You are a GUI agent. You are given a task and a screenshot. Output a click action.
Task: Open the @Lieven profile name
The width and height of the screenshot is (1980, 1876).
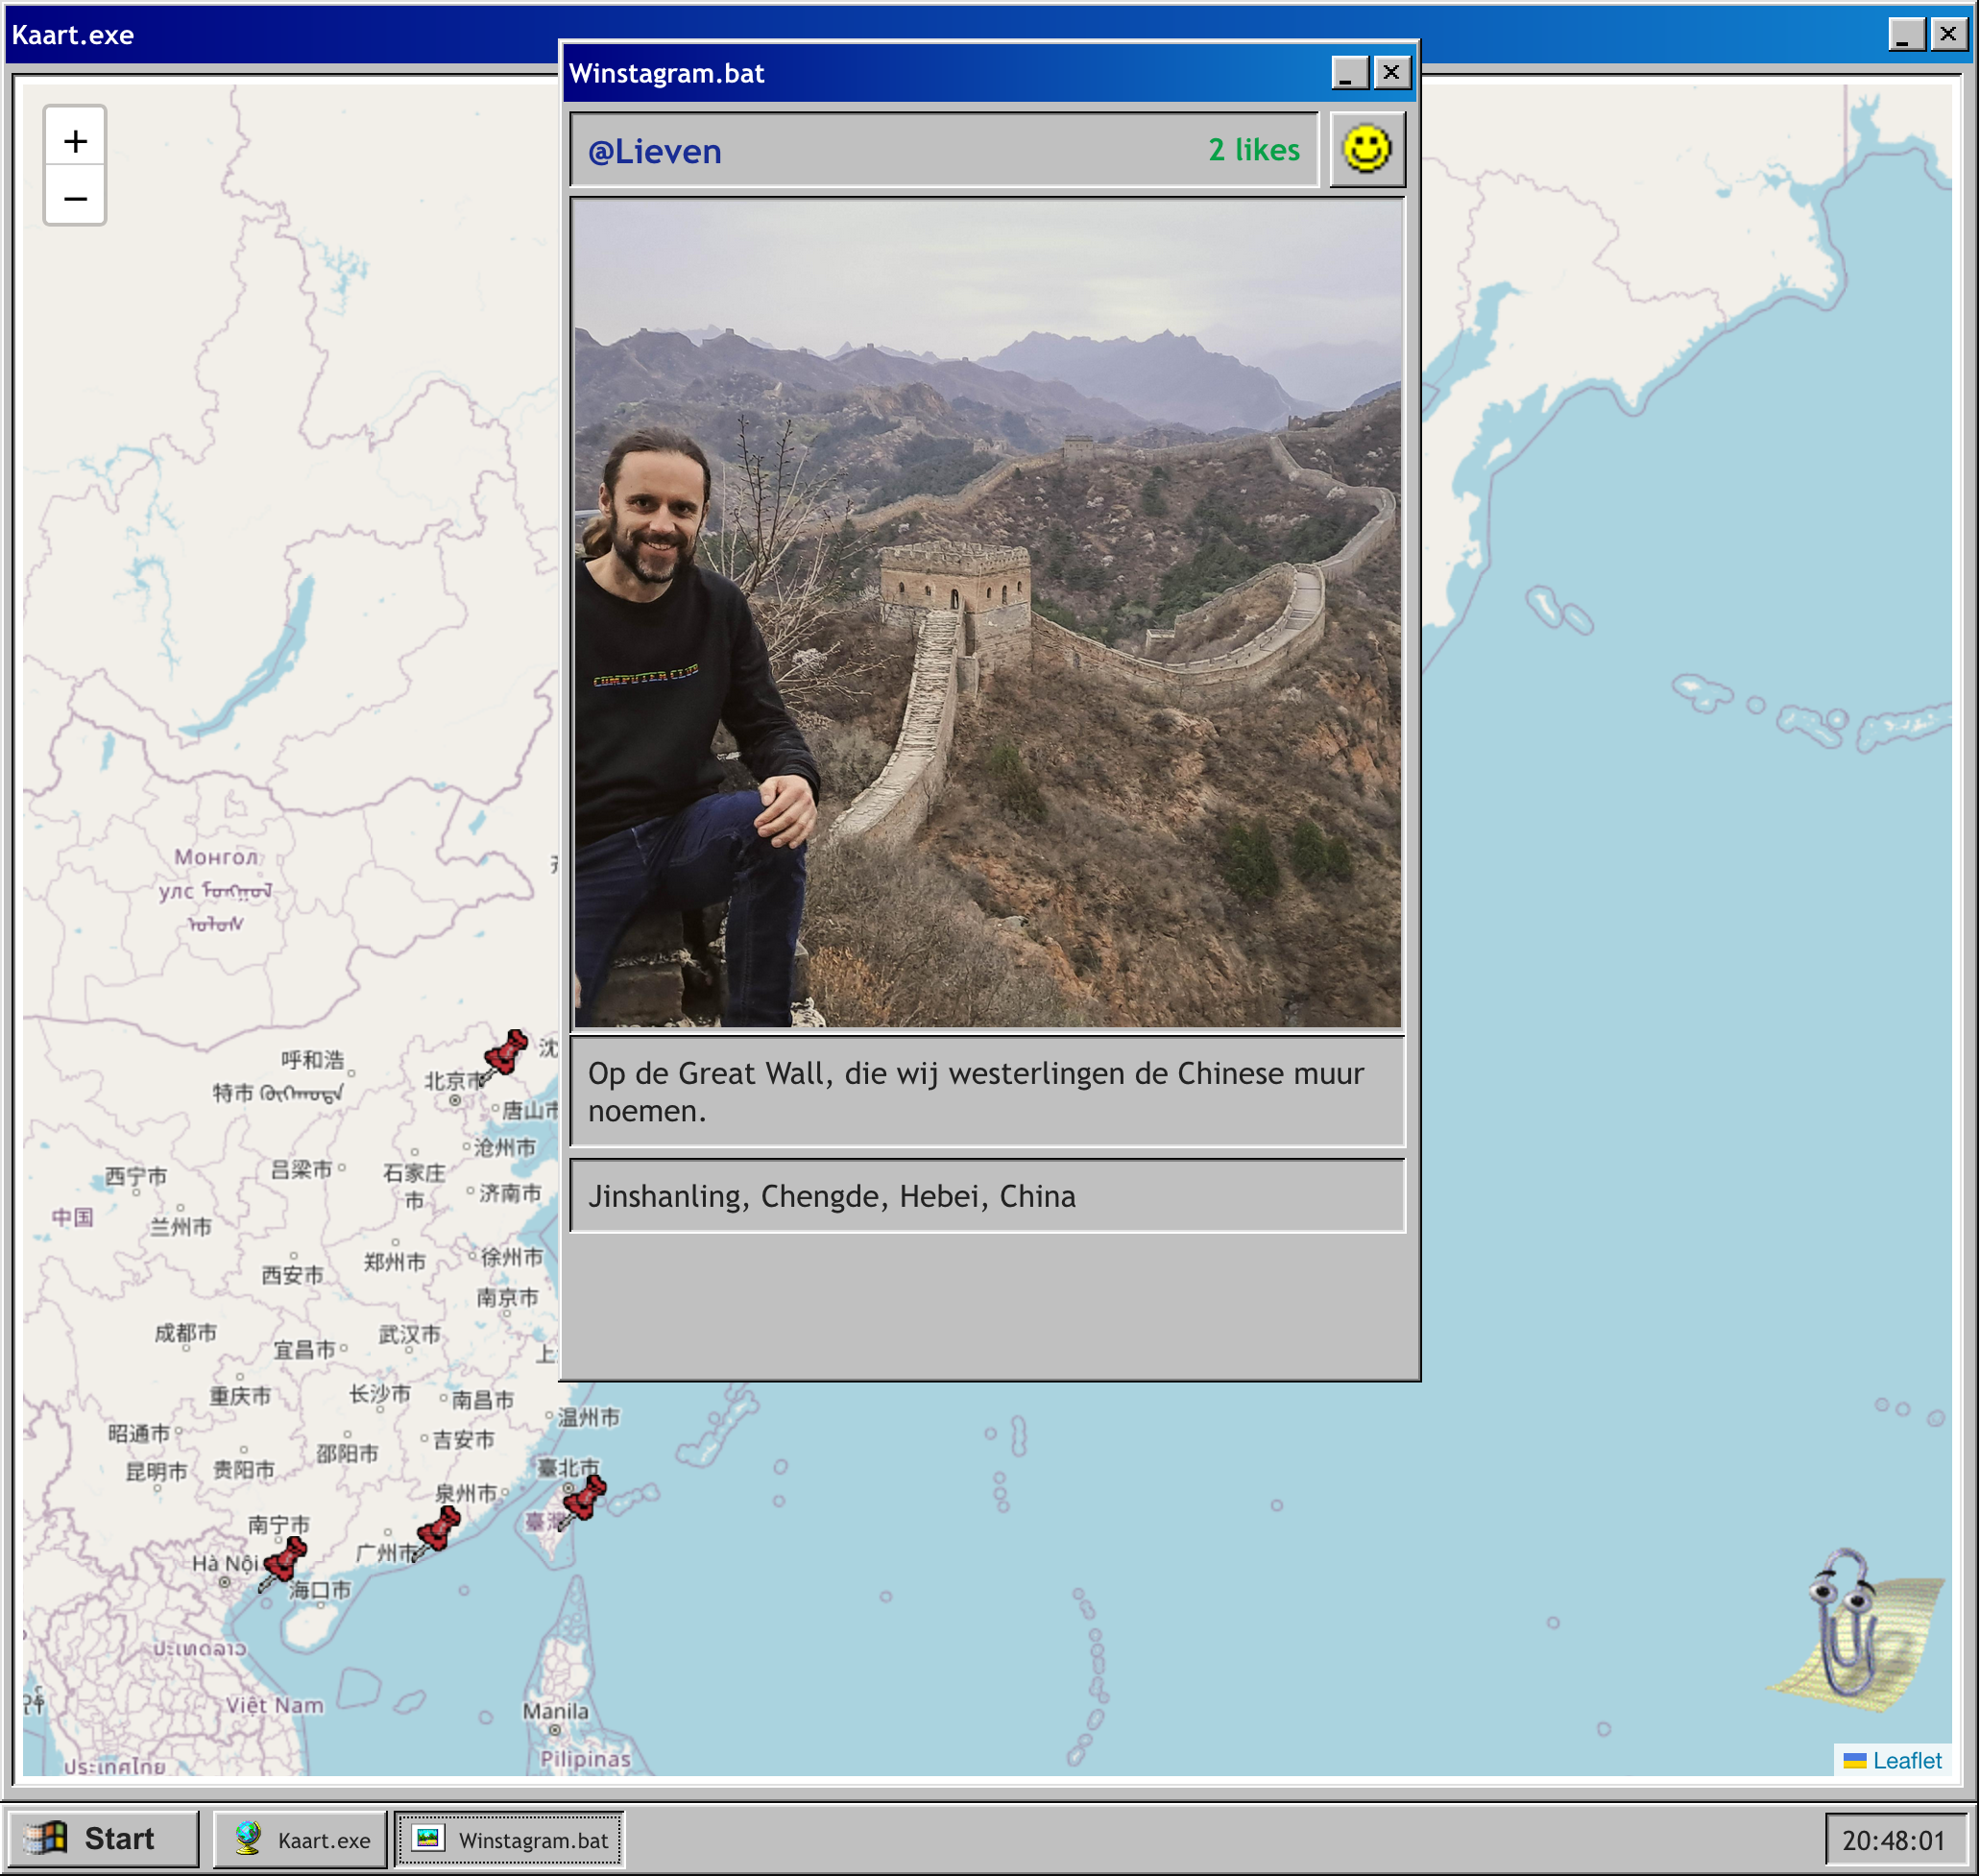coord(654,151)
